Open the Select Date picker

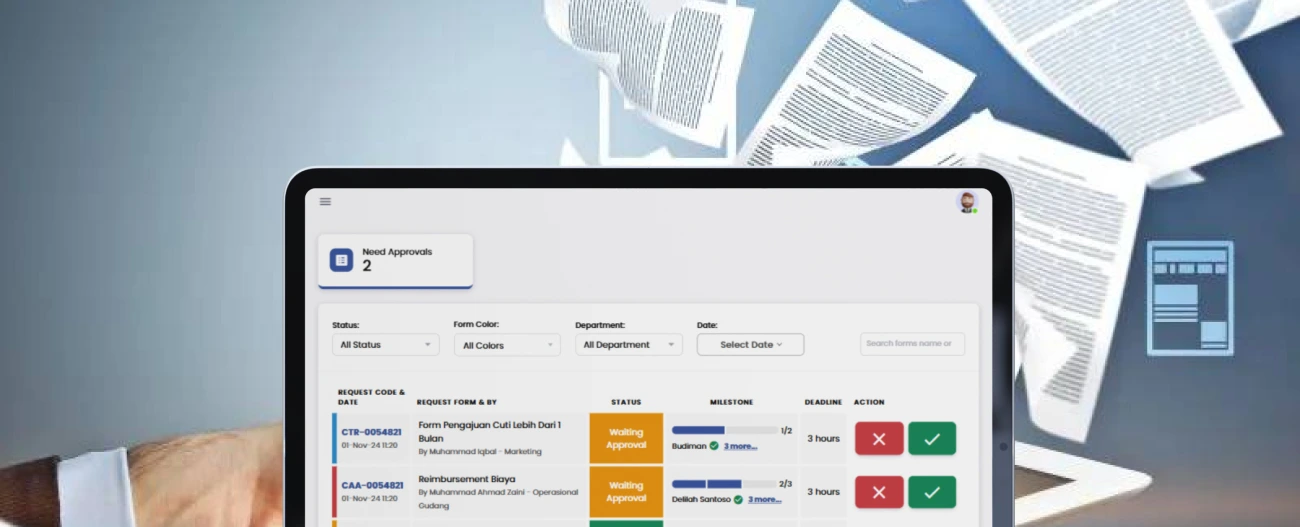tap(750, 345)
